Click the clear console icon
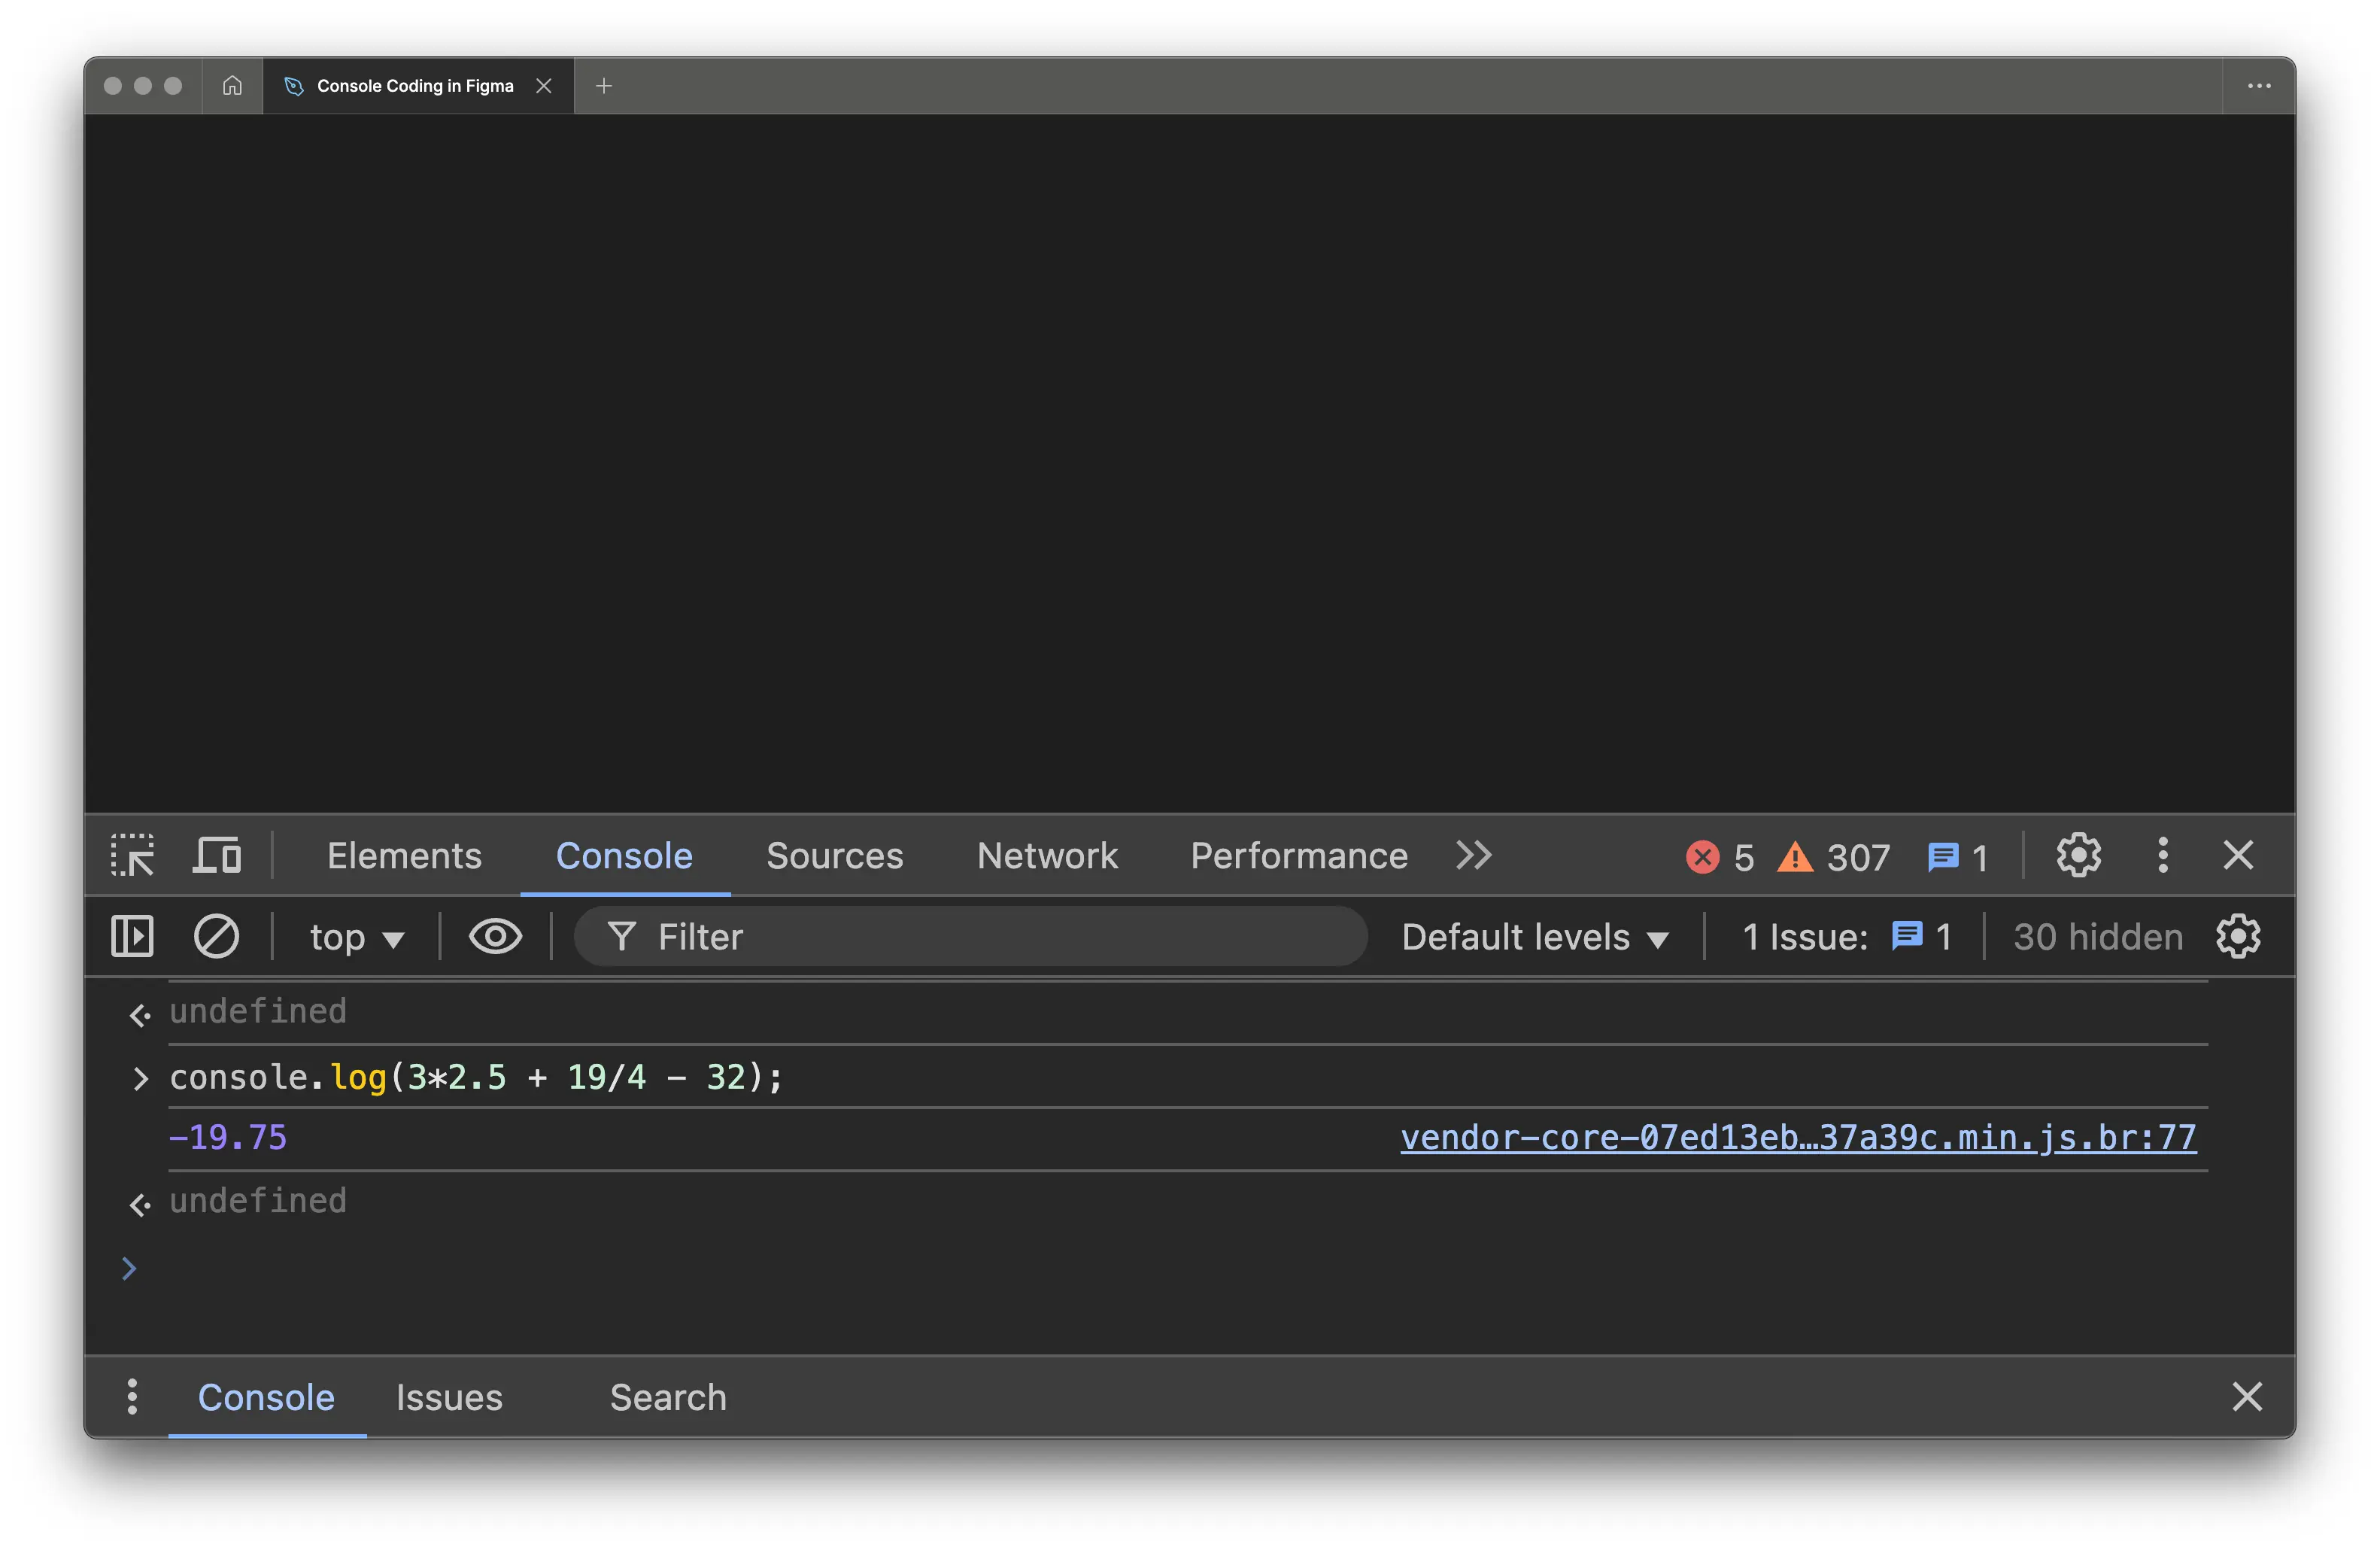Screen dimensions: 2380x1550 (216, 937)
